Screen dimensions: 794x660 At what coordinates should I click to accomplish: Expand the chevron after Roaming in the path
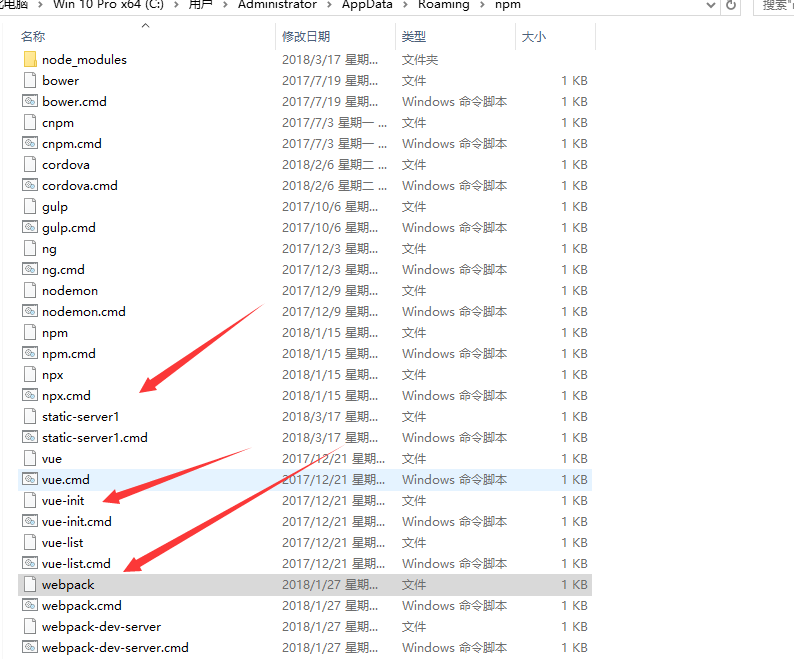[x=483, y=5]
